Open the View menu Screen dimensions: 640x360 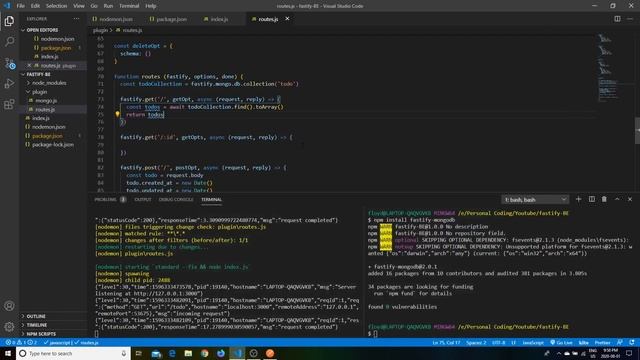79,6
